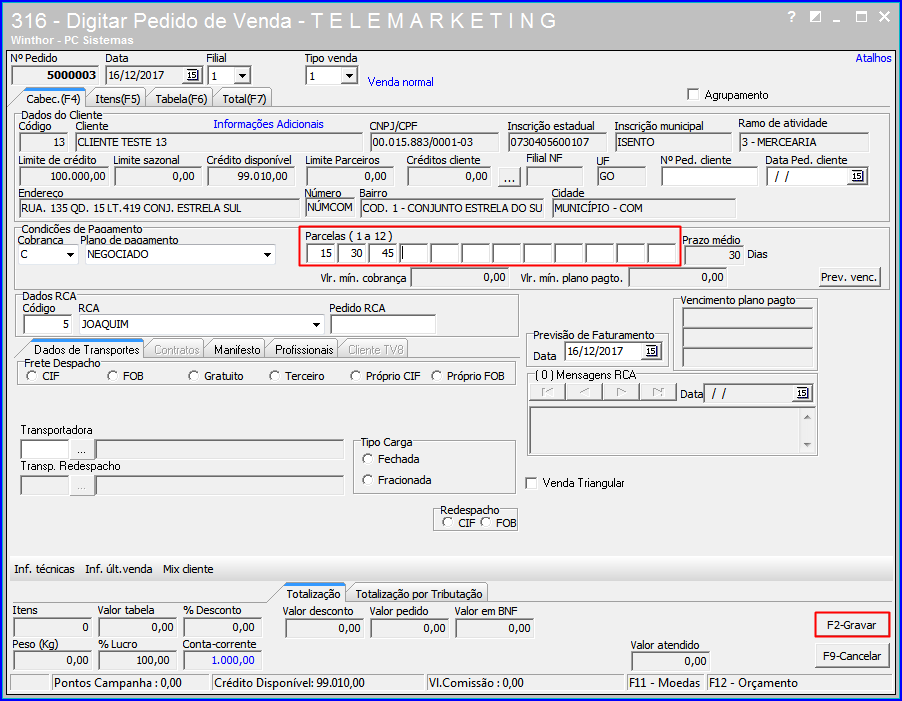The width and height of the screenshot is (902, 701).
Task: Click first Parcelas field containing 15
Action: tap(320, 253)
